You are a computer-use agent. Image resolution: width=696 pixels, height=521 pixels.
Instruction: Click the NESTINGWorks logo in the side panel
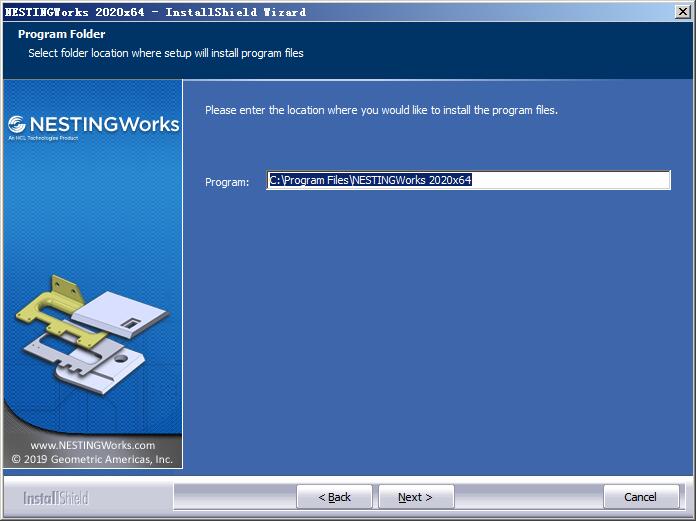tap(94, 126)
